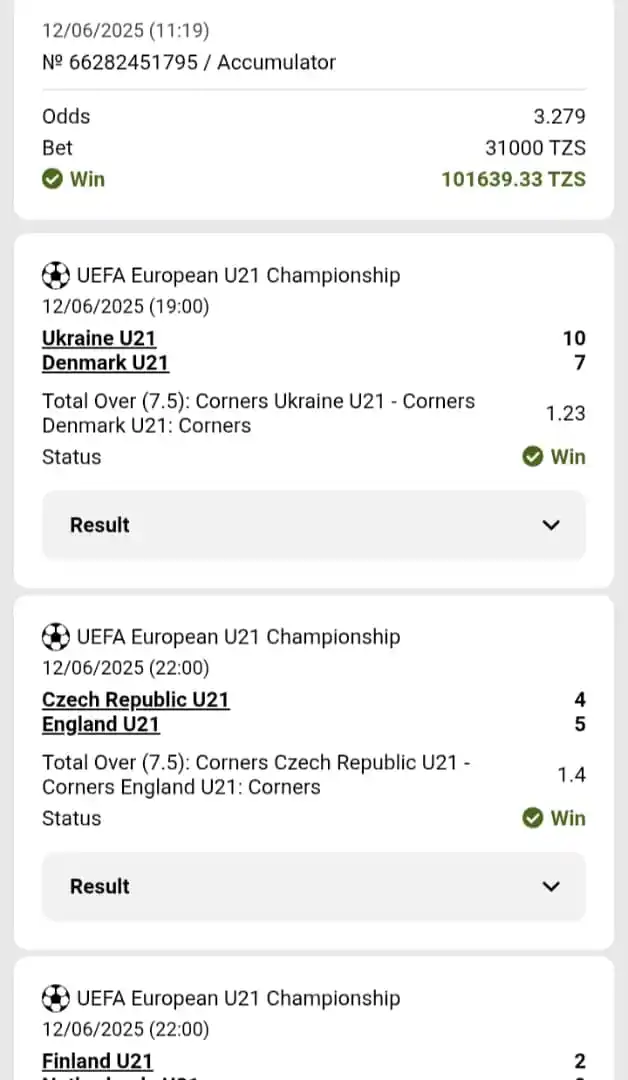Click the 101639.33 TZS winnings amount
The height and width of the screenshot is (1080, 628).
pos(514,179)
